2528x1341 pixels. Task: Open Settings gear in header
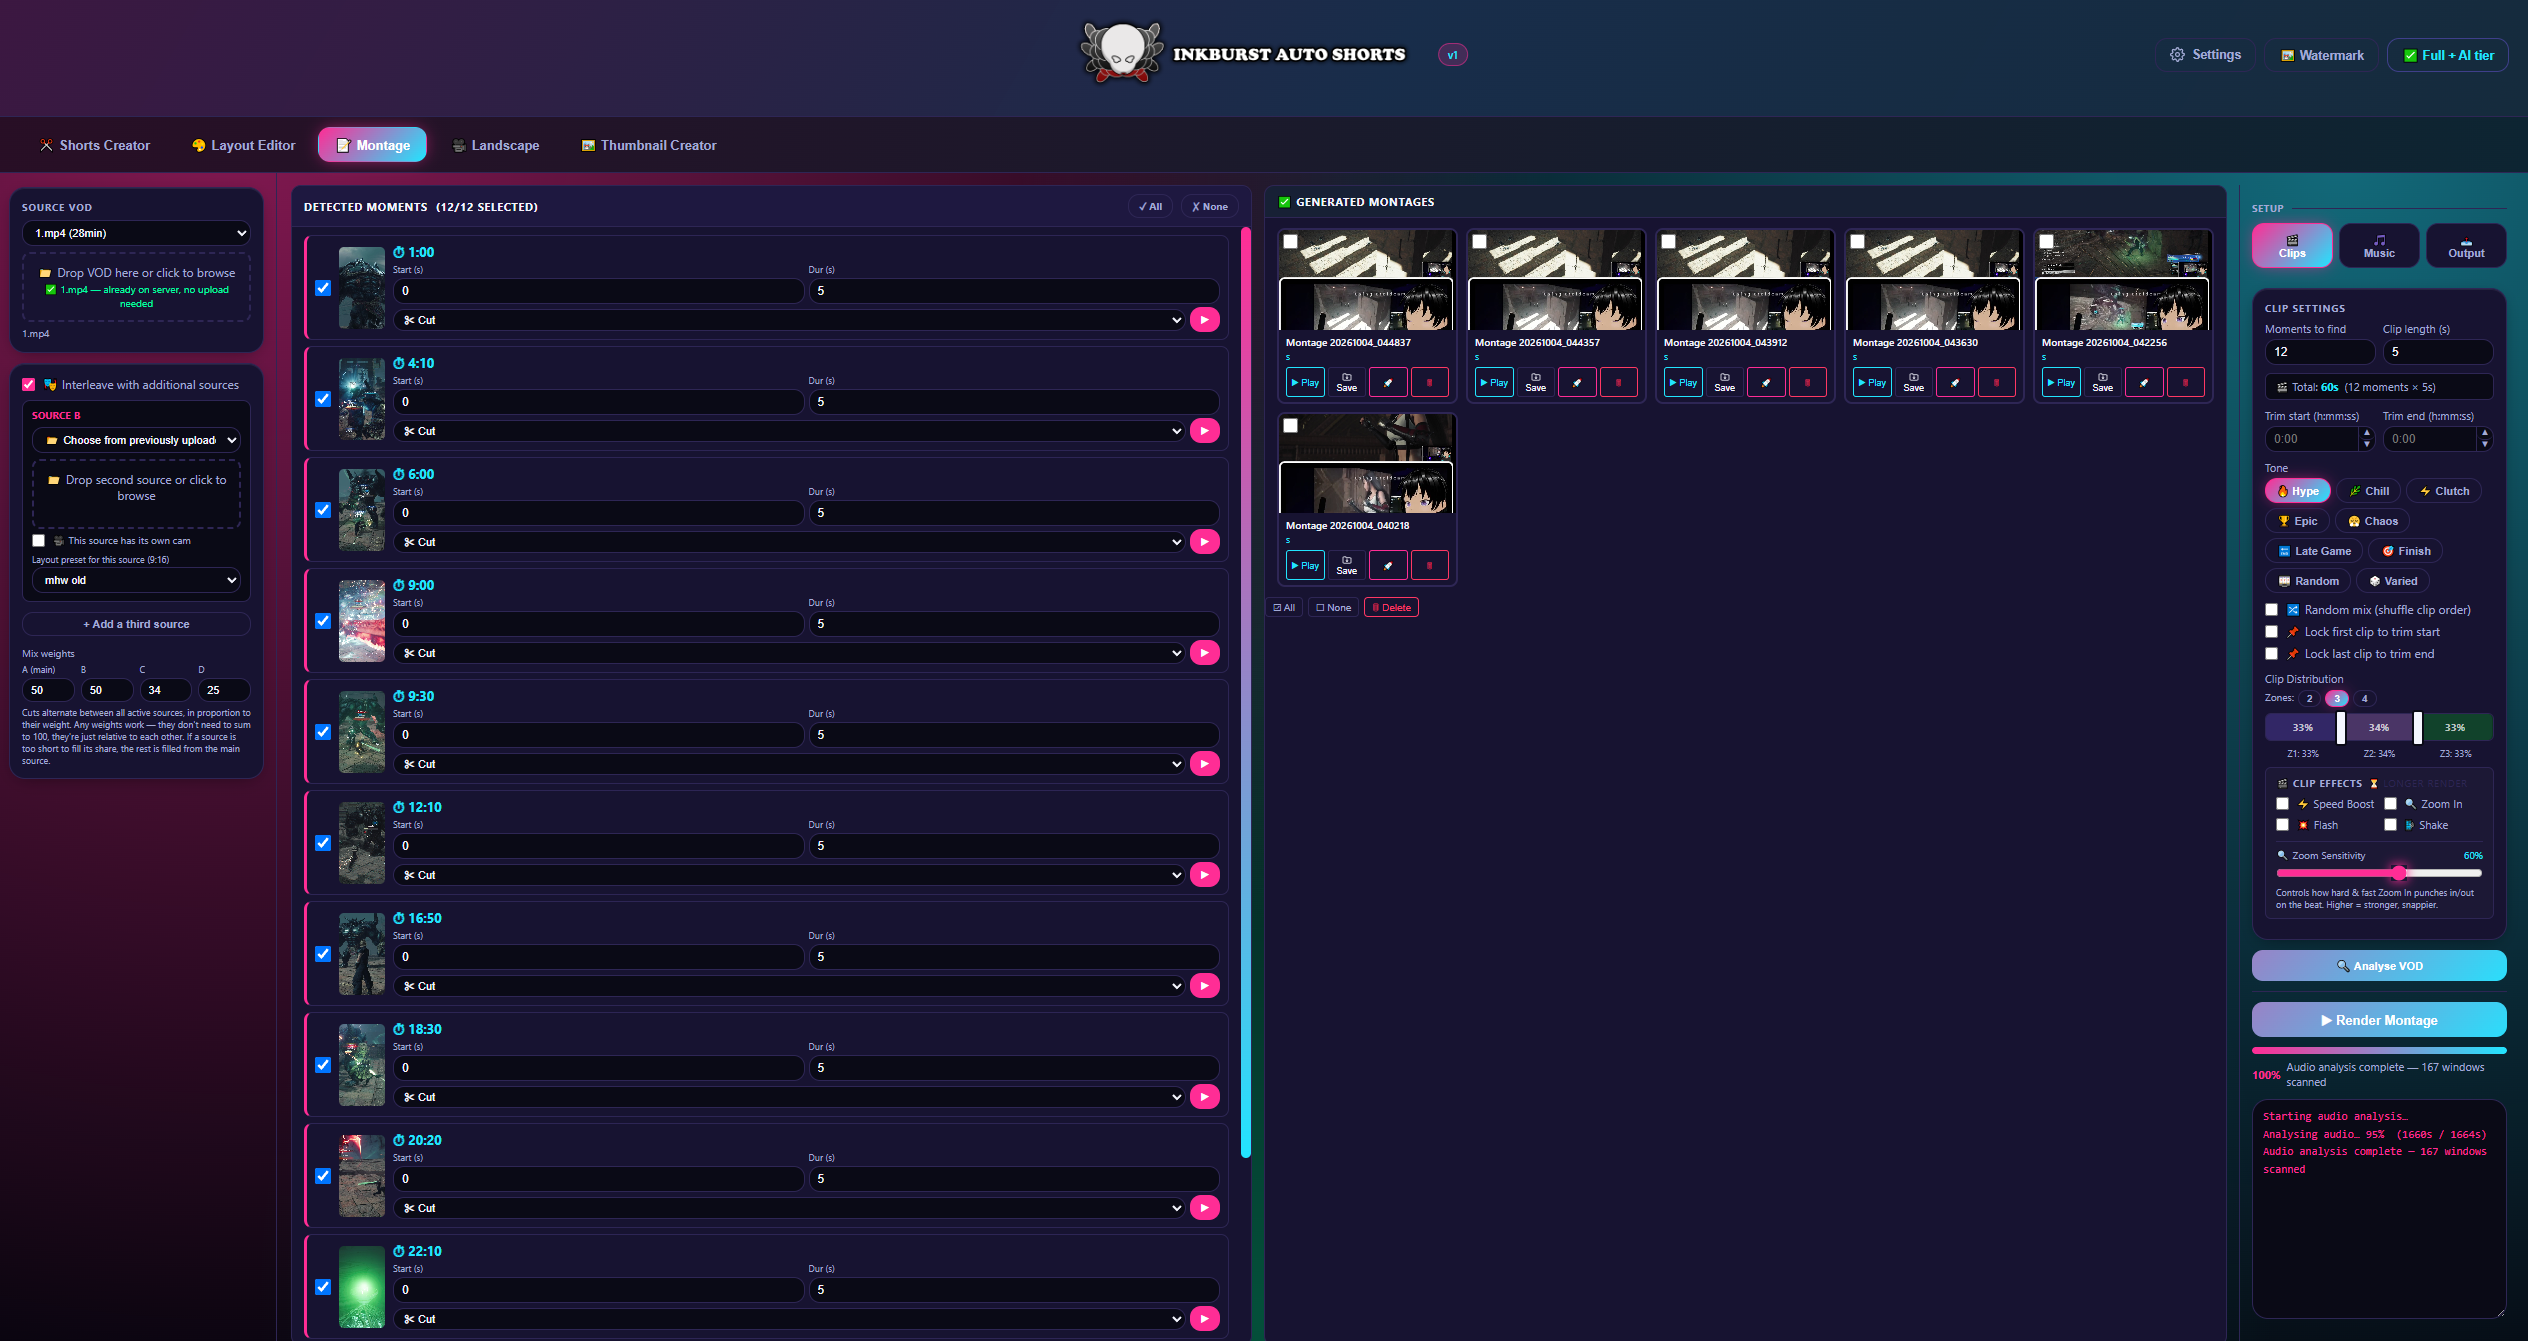pyautogui.click(x=2205, y=55)
